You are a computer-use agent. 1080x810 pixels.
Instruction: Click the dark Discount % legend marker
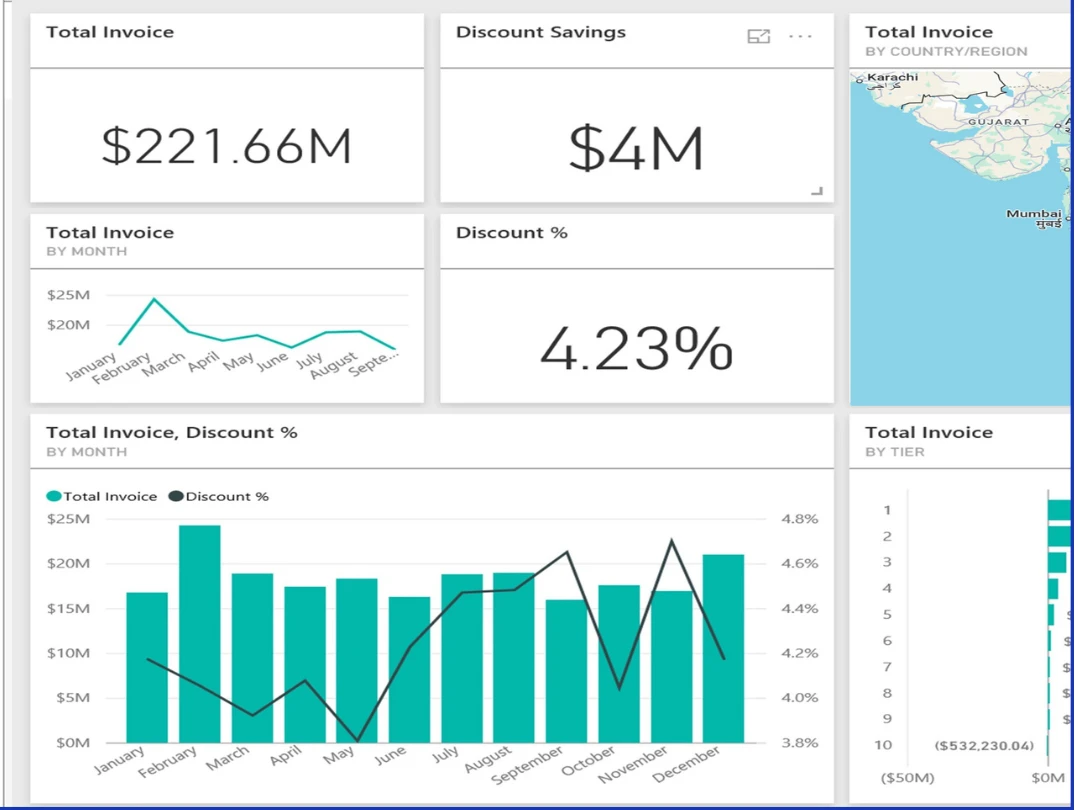pos(176,496)
